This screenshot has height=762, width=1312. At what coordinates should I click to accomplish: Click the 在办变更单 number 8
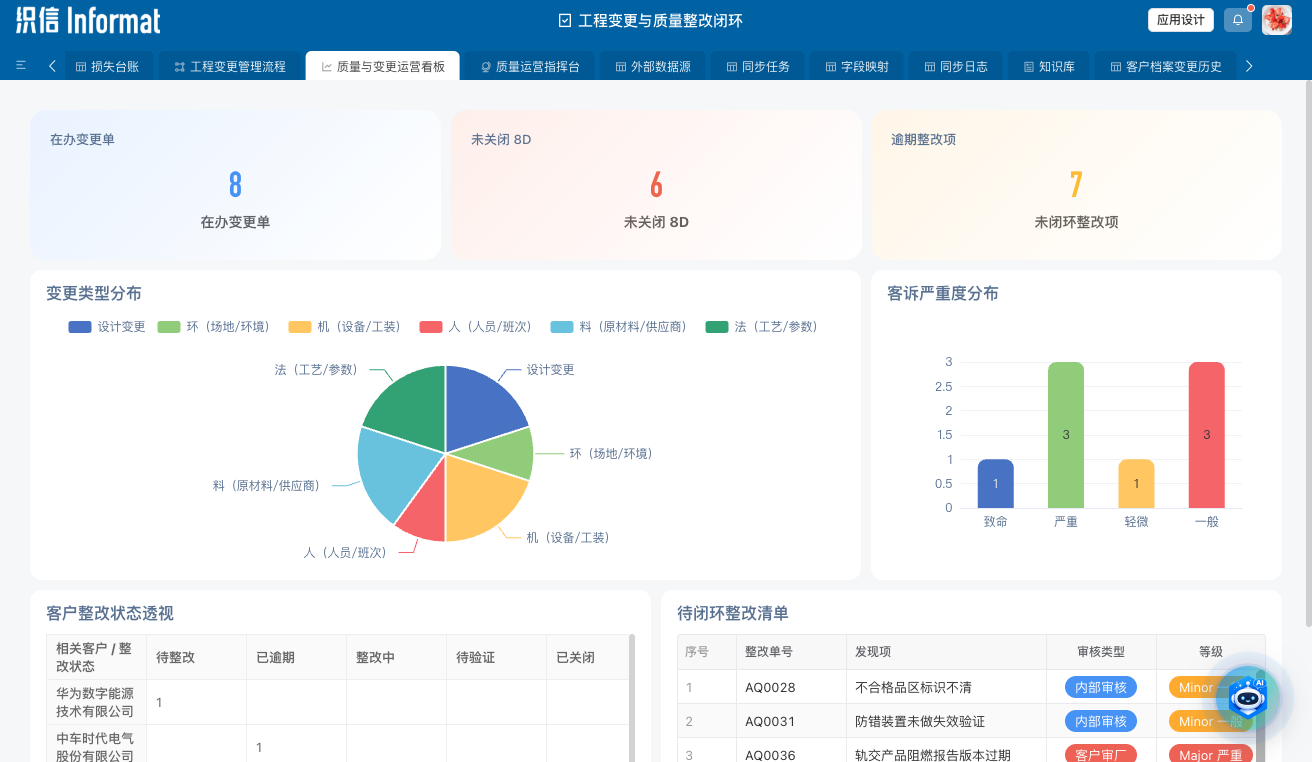pyautogui.click(x=235, y=185)
